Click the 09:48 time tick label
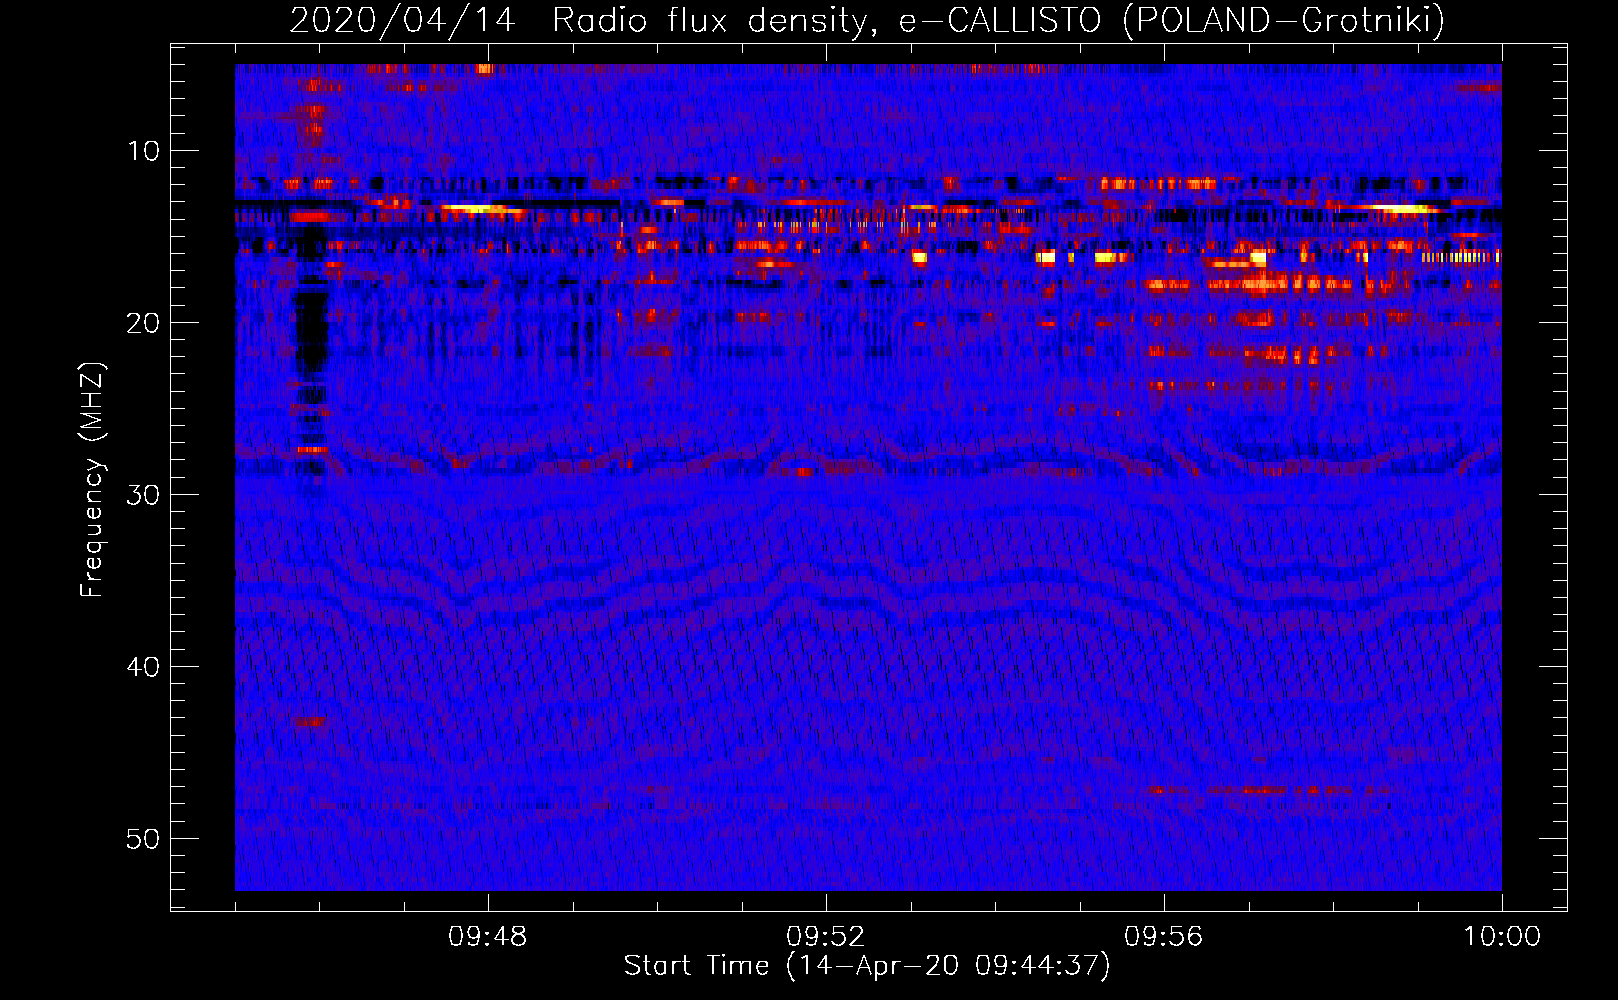Screen dimensions: 1618x1000 click(x=488, y=937)
